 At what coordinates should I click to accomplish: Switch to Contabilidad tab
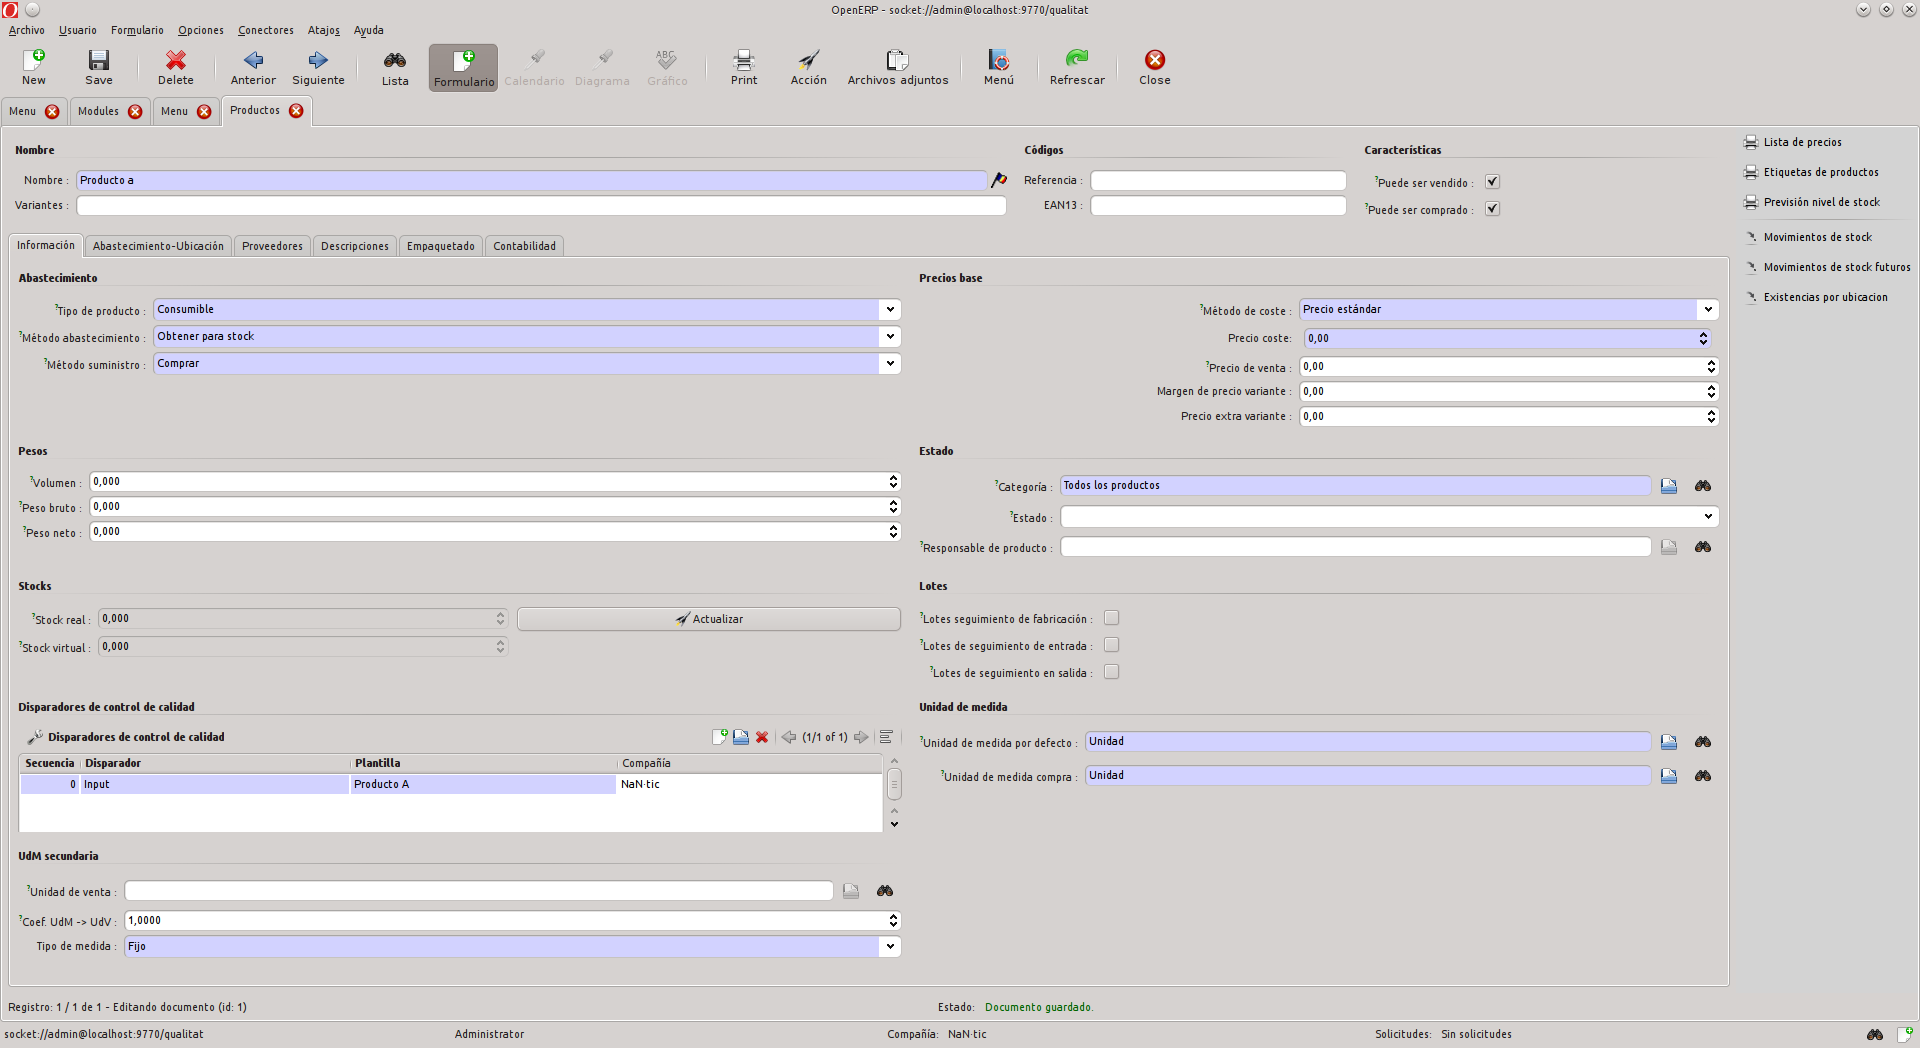pos(524,246)
